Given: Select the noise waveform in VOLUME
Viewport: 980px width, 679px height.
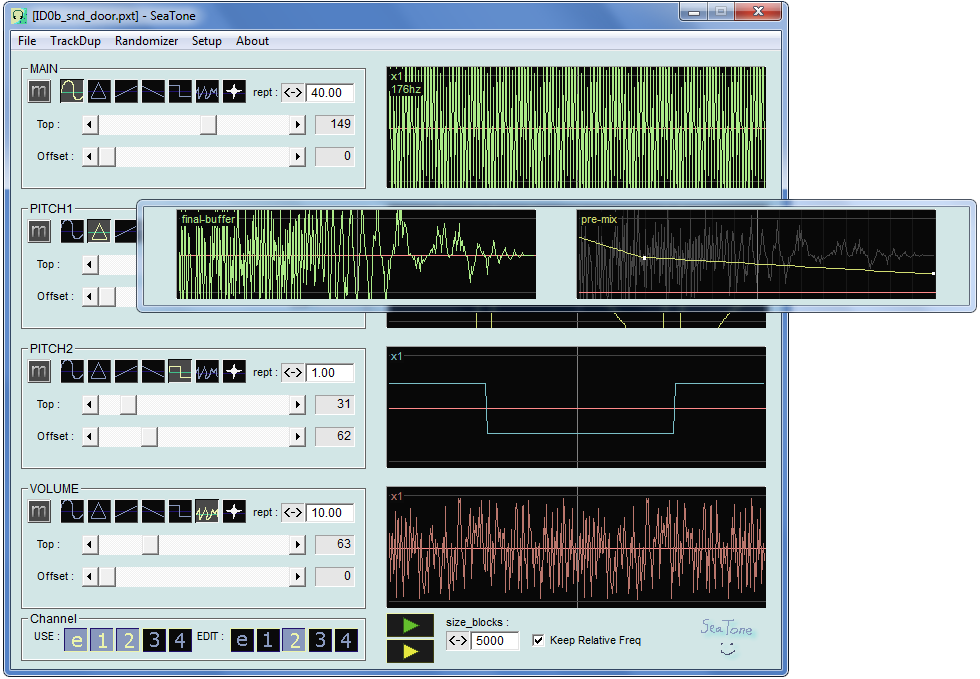Looking at the screenshot, I should (207, 512).
